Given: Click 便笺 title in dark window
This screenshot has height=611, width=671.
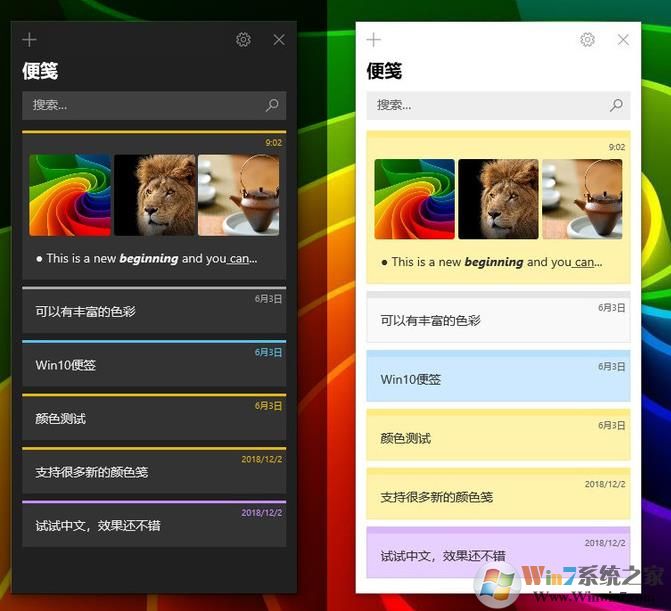Looking at the screenshot, I should (40, 71).
